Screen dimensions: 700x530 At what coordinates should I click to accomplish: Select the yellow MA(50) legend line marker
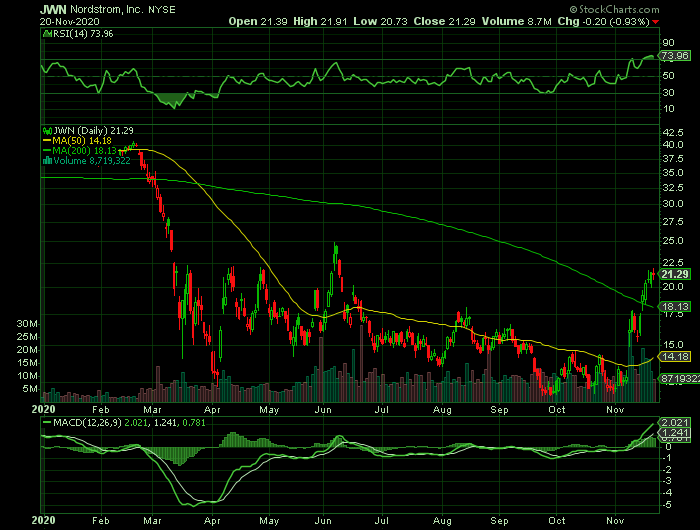(47, 141)
